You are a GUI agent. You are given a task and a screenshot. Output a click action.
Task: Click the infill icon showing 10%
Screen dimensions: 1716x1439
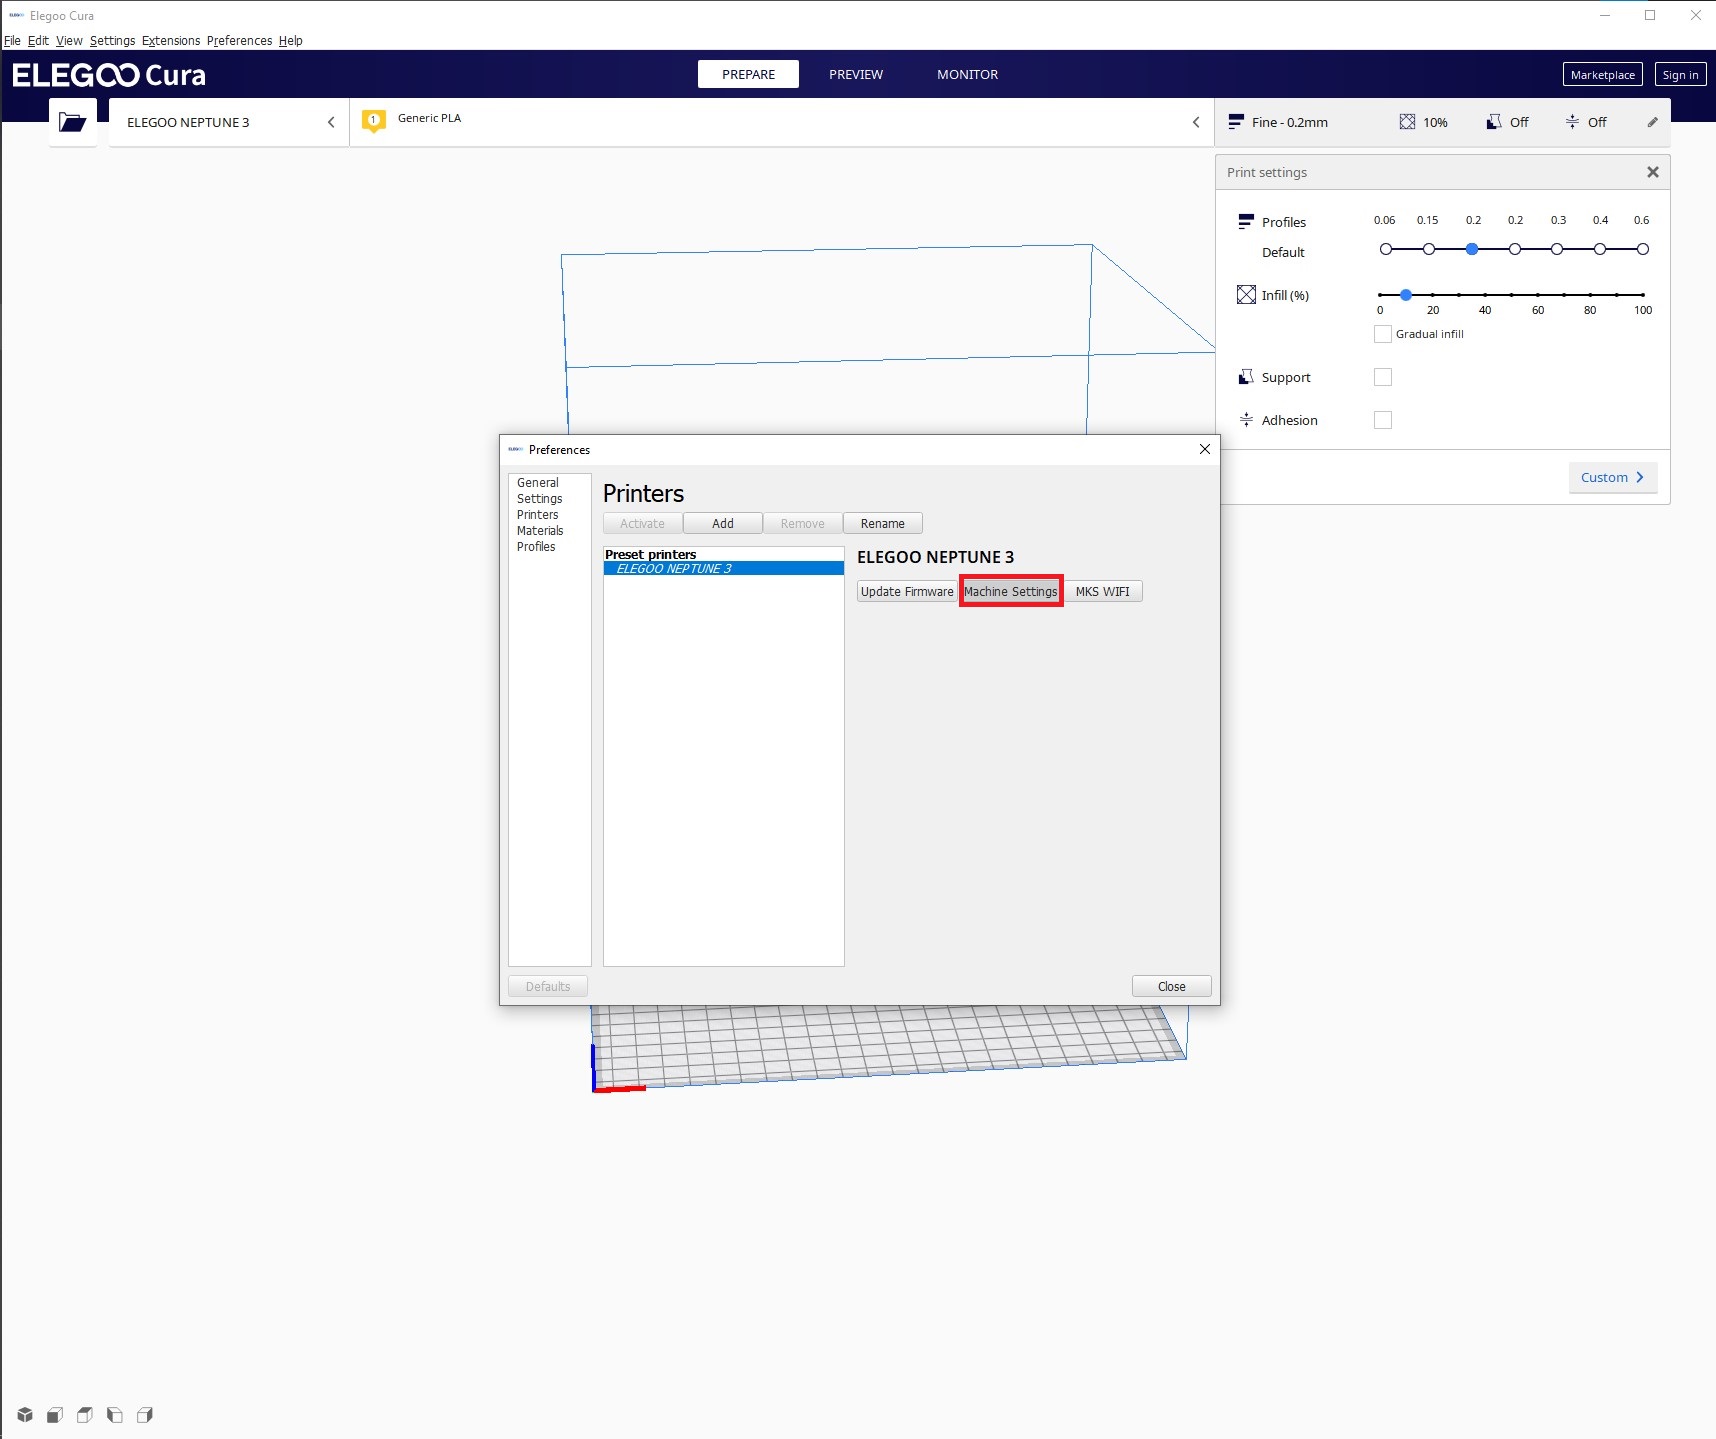[x=1407, y=122]
